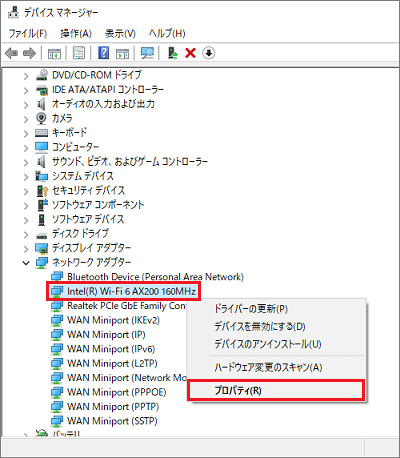Open the 操作(A) menu

(x=76, y=33)
